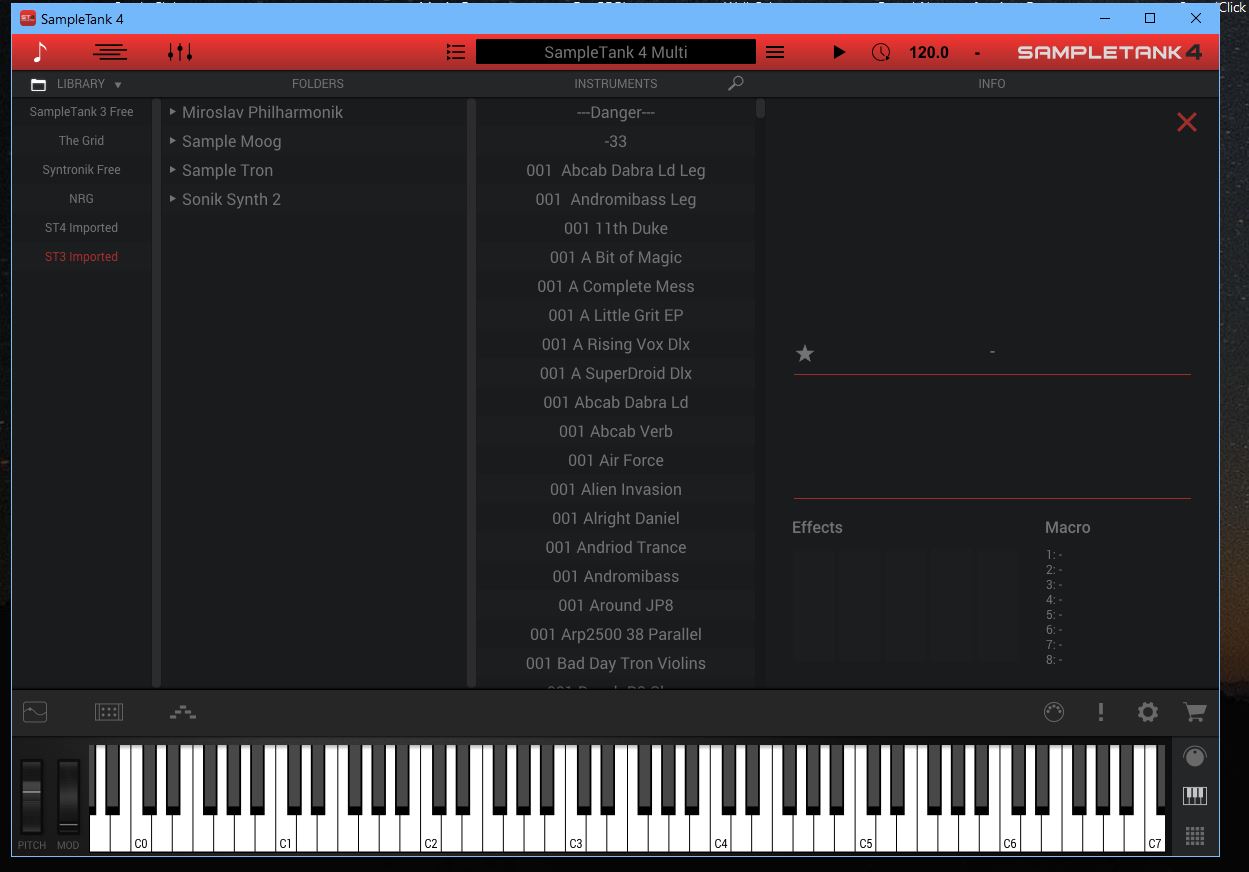The width and height of the screenshot is (1249, 872).
Task: Close the info panel with red X
Action: [1187, 122]
